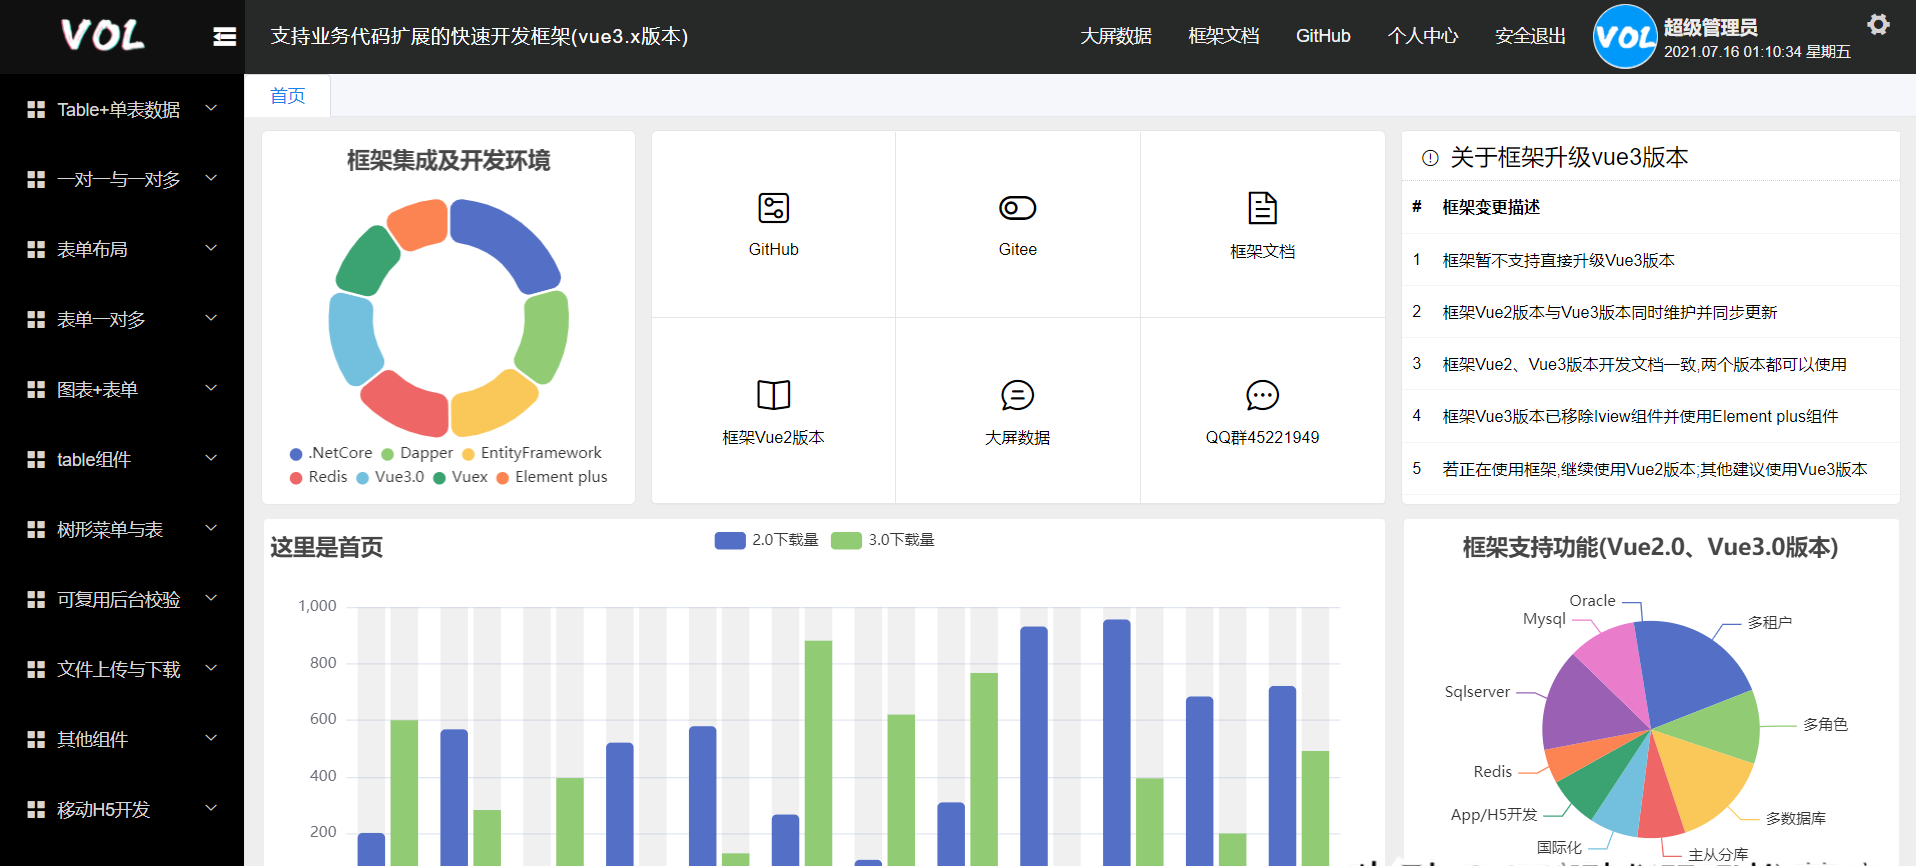Image resolution: width=1916 pixels, height=866 pixels.
Task: Click the hamburger menu collapse icon
Action: pyautogui.click(x=225, y=37)
